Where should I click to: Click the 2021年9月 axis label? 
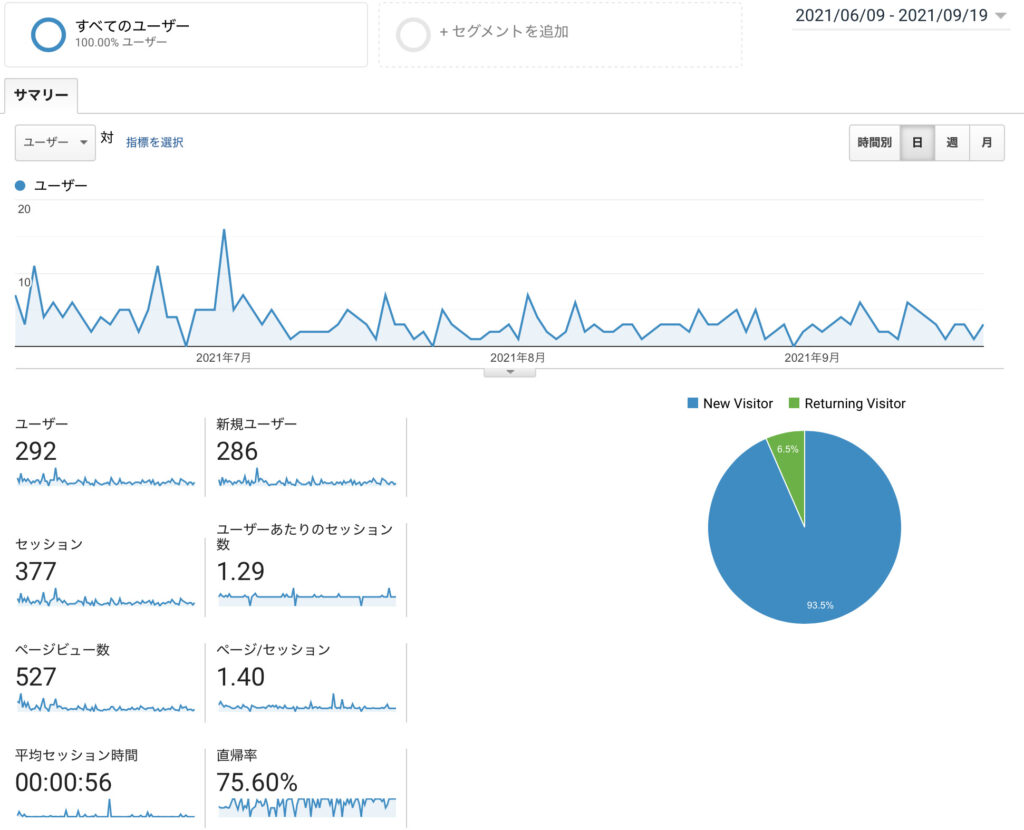tap(811, 358)
